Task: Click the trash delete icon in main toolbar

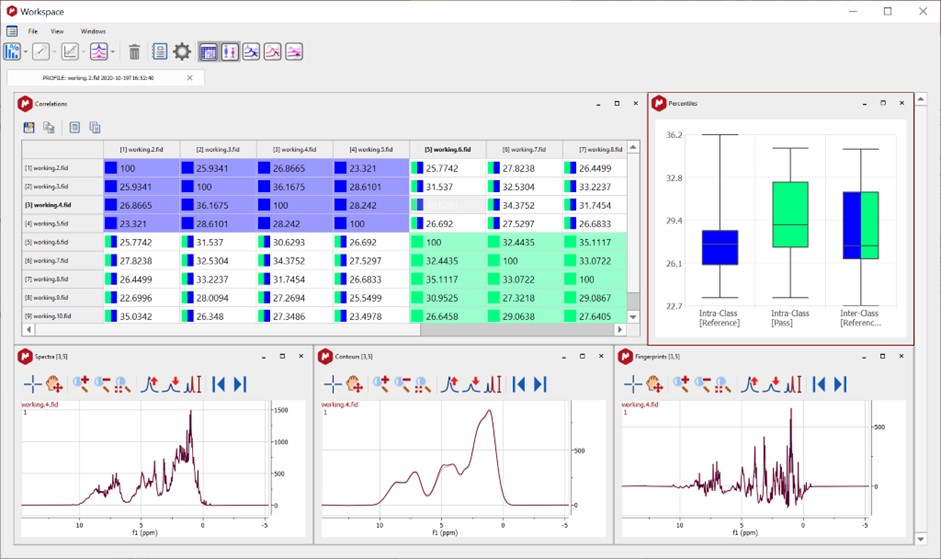Action: [x=134, y=52]
